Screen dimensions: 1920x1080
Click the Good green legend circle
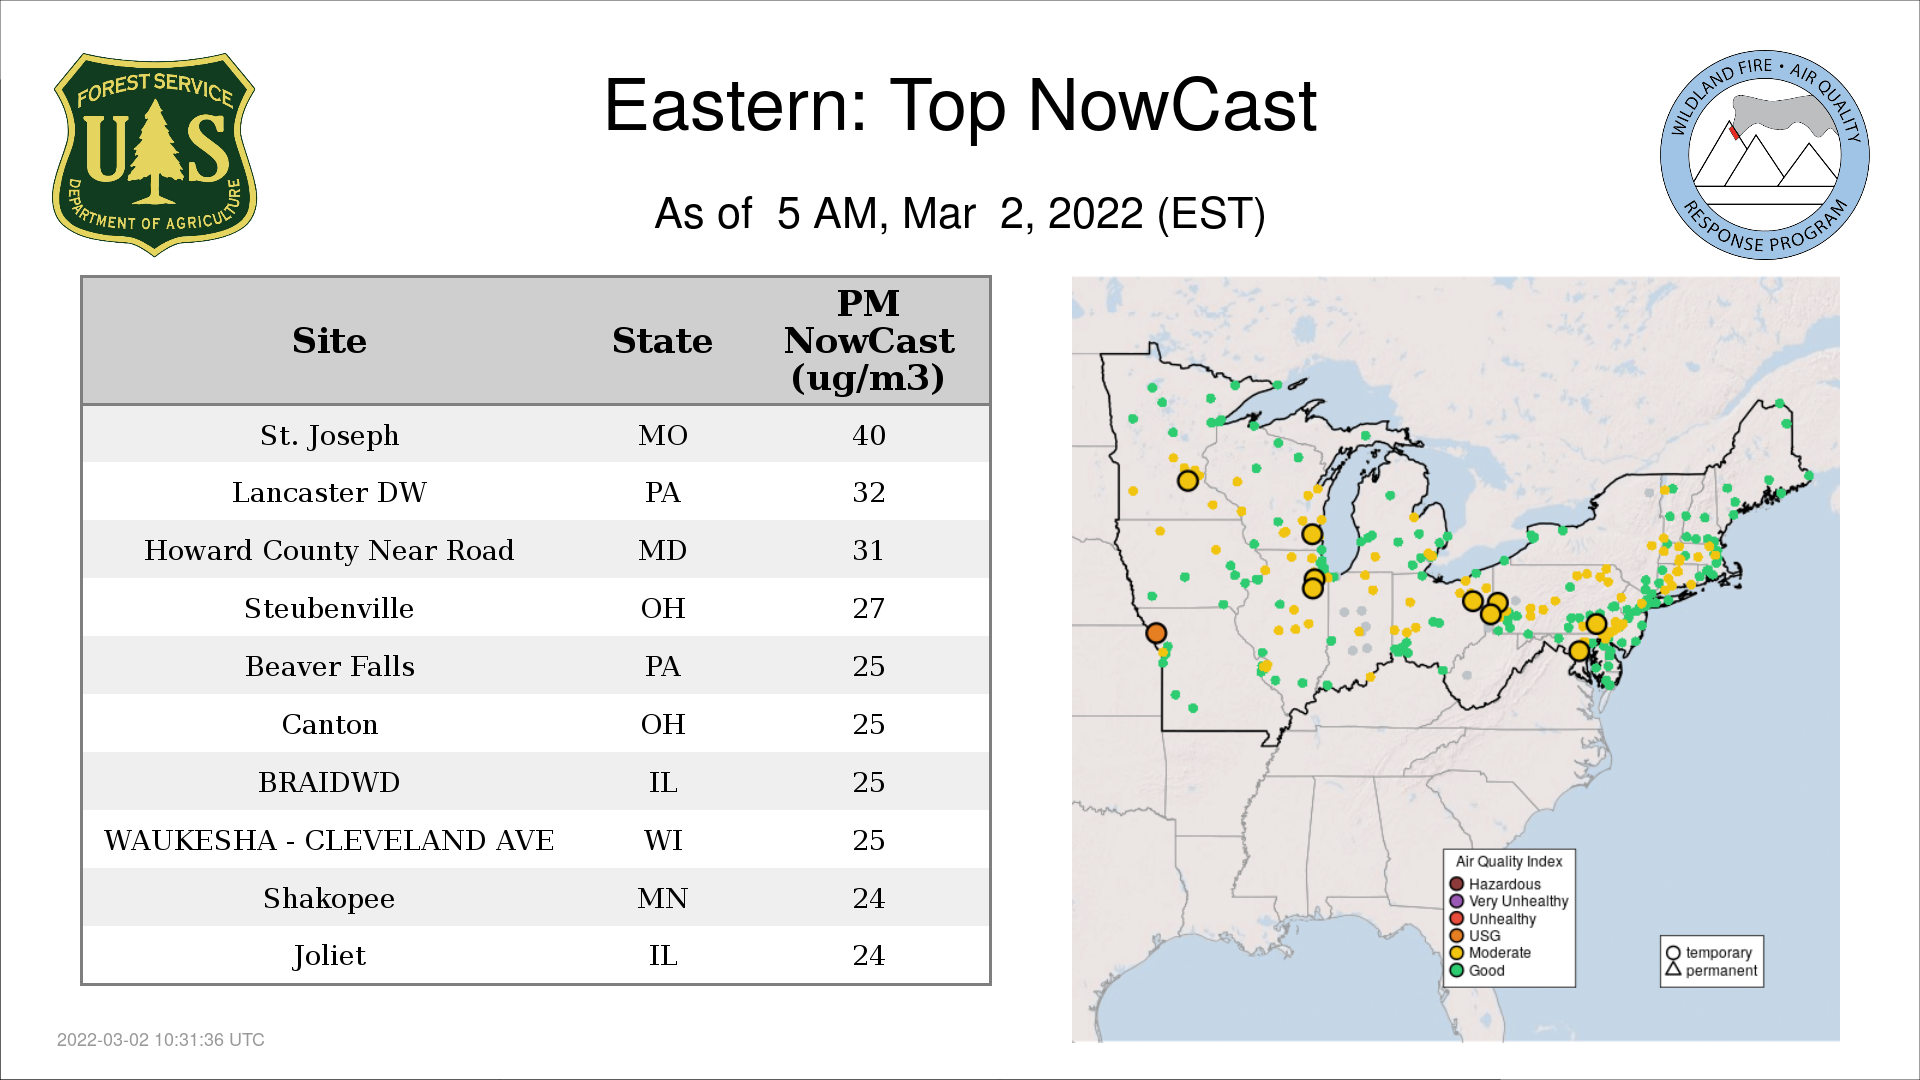coord(1457,970)
